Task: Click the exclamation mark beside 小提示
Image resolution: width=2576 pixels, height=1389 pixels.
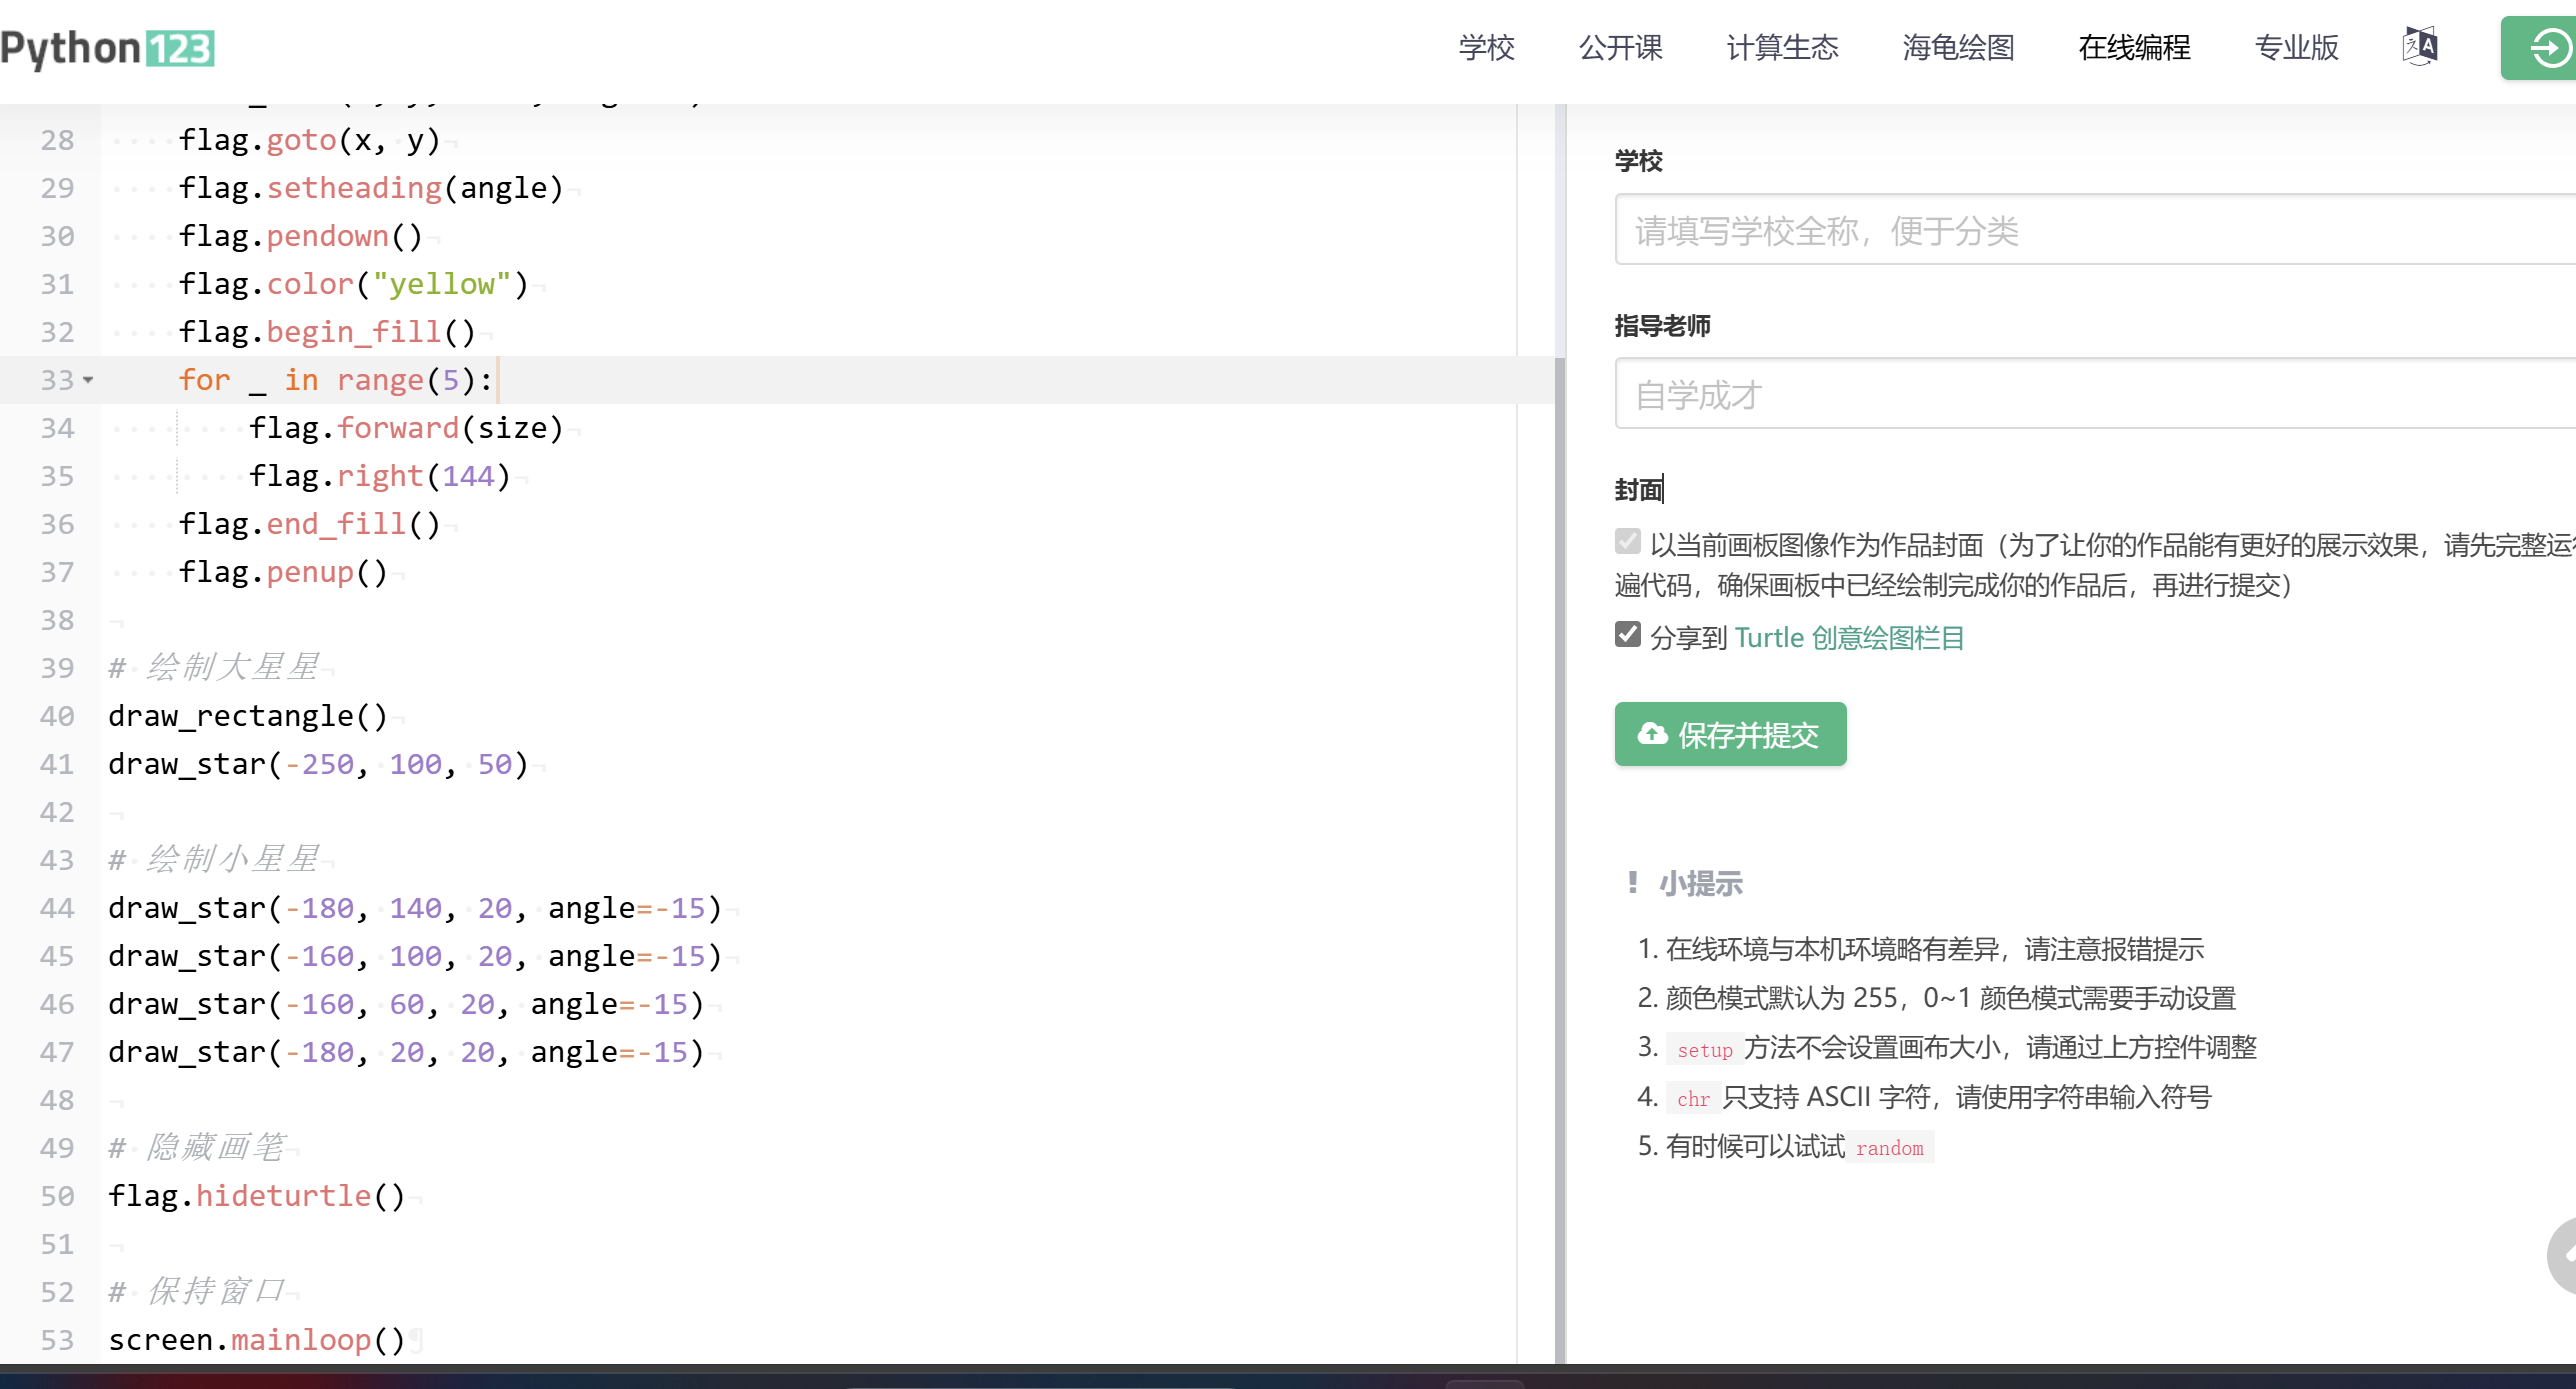Action: tap(1632, 883)
